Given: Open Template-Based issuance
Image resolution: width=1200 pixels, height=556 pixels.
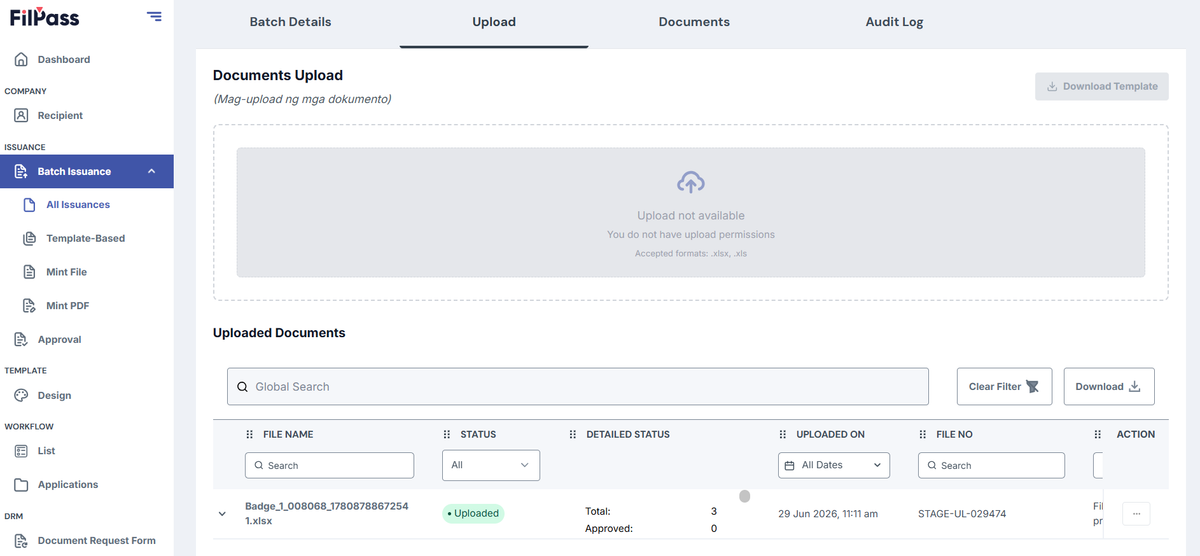Looking at the screenshot, I should [85, 239].
